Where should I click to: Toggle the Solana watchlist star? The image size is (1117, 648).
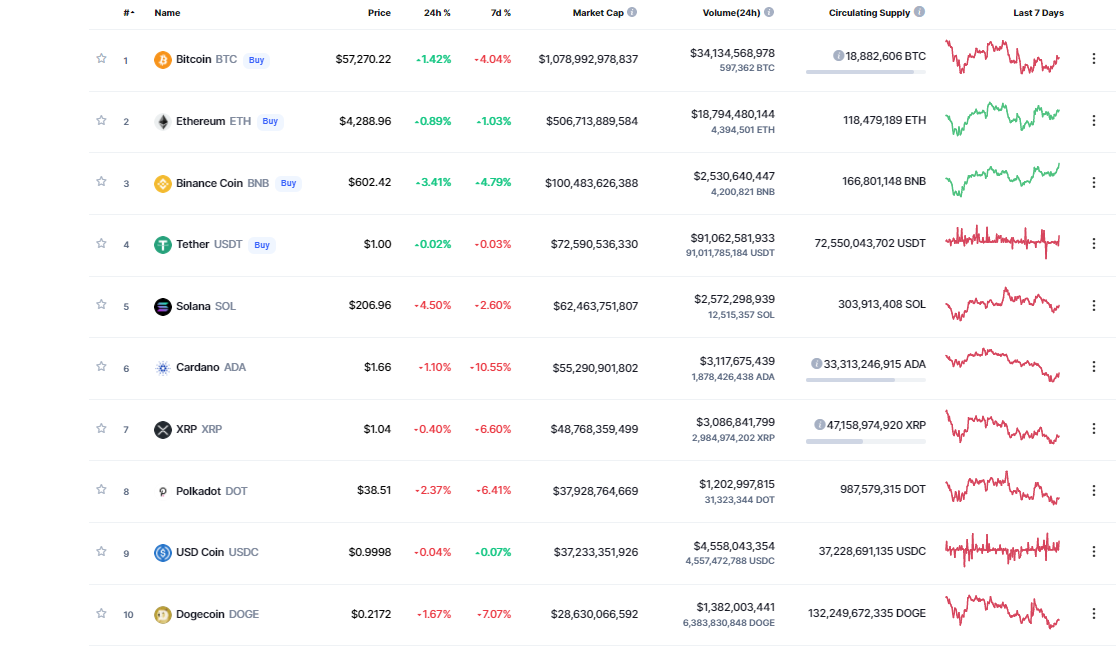pyautogui.click(x=101, y=305)
